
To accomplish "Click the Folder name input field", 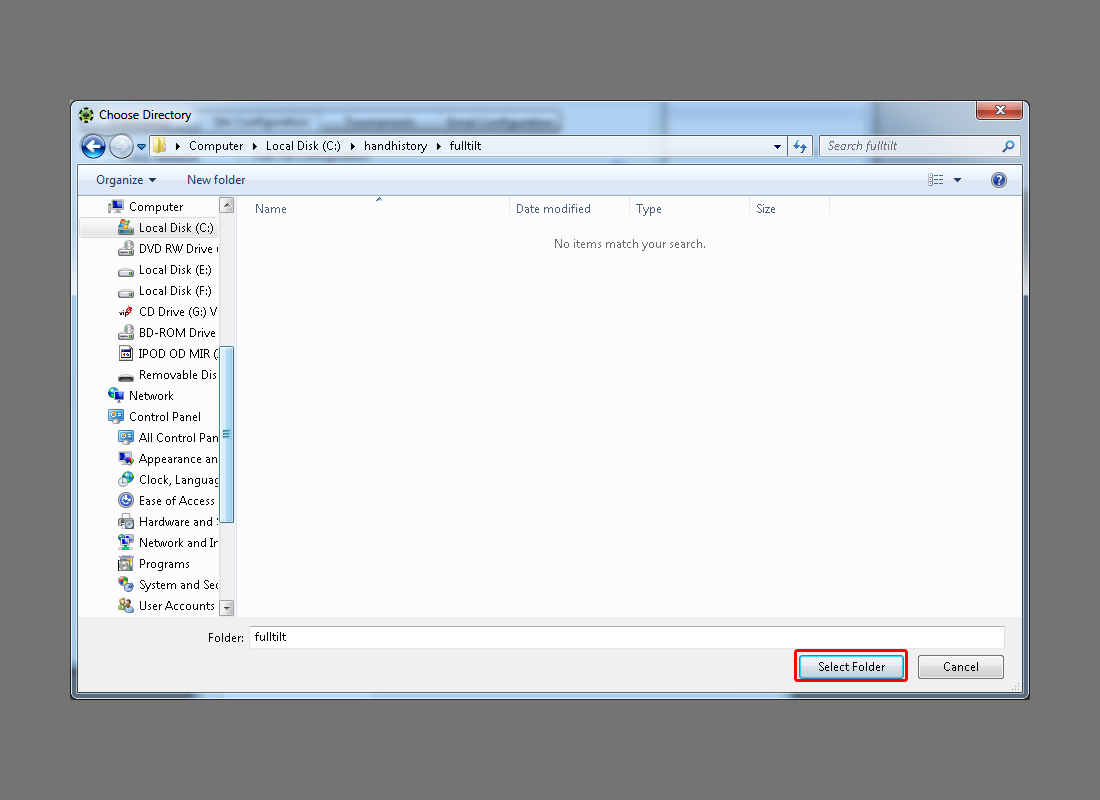I will pyautogui.click(x=625, y=637).
